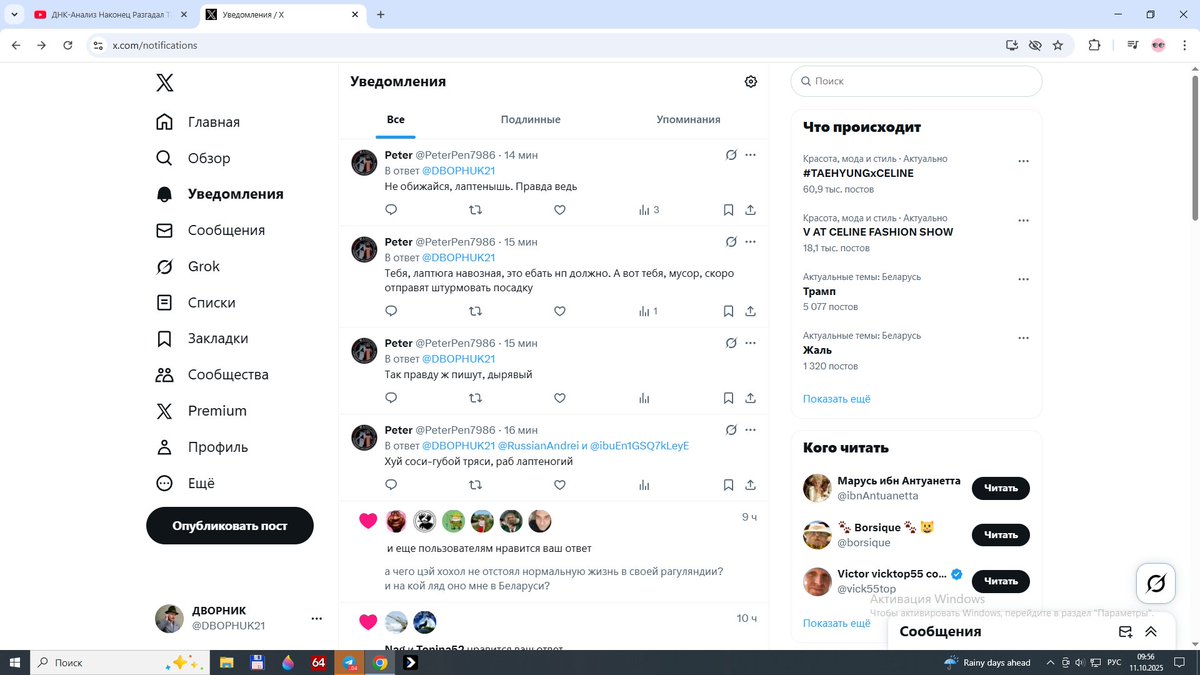This screenshot has height=675, width=1200.
Task: Open options for V AT CELINE FASHION SHOW trend
Action: click(x=1023, y=221)
